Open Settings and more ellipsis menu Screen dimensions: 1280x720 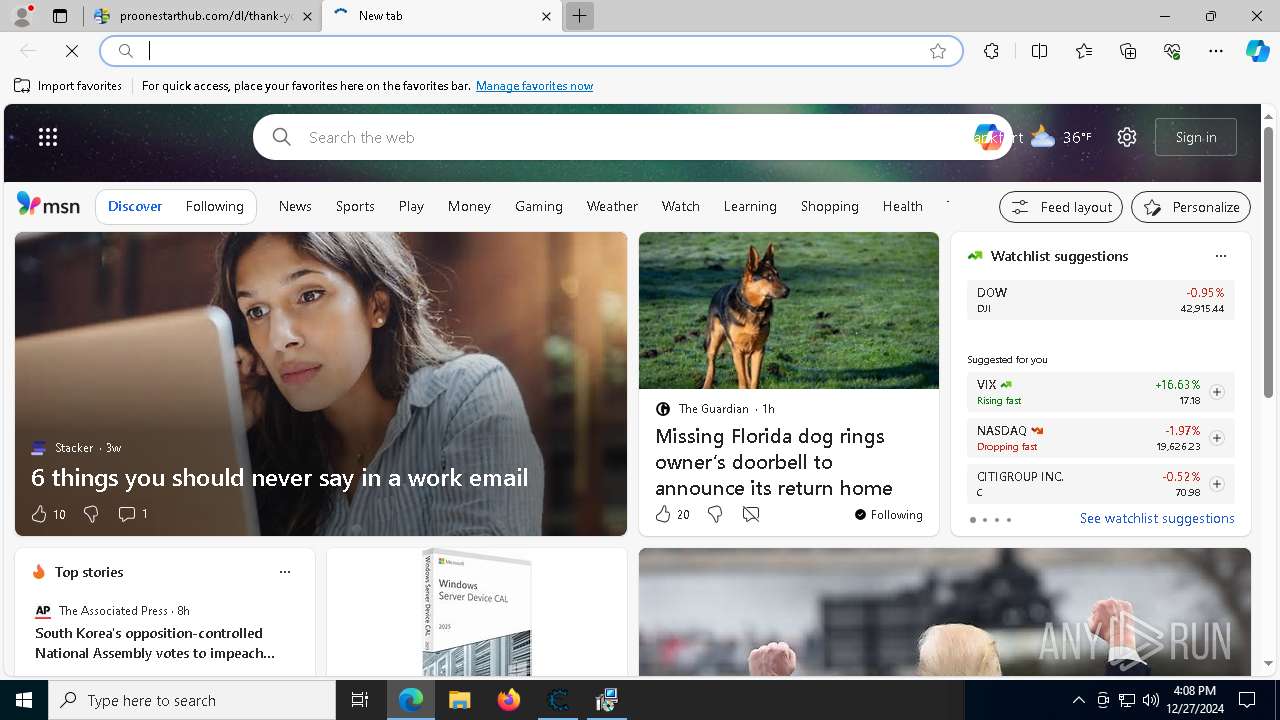click(1216, 51)
